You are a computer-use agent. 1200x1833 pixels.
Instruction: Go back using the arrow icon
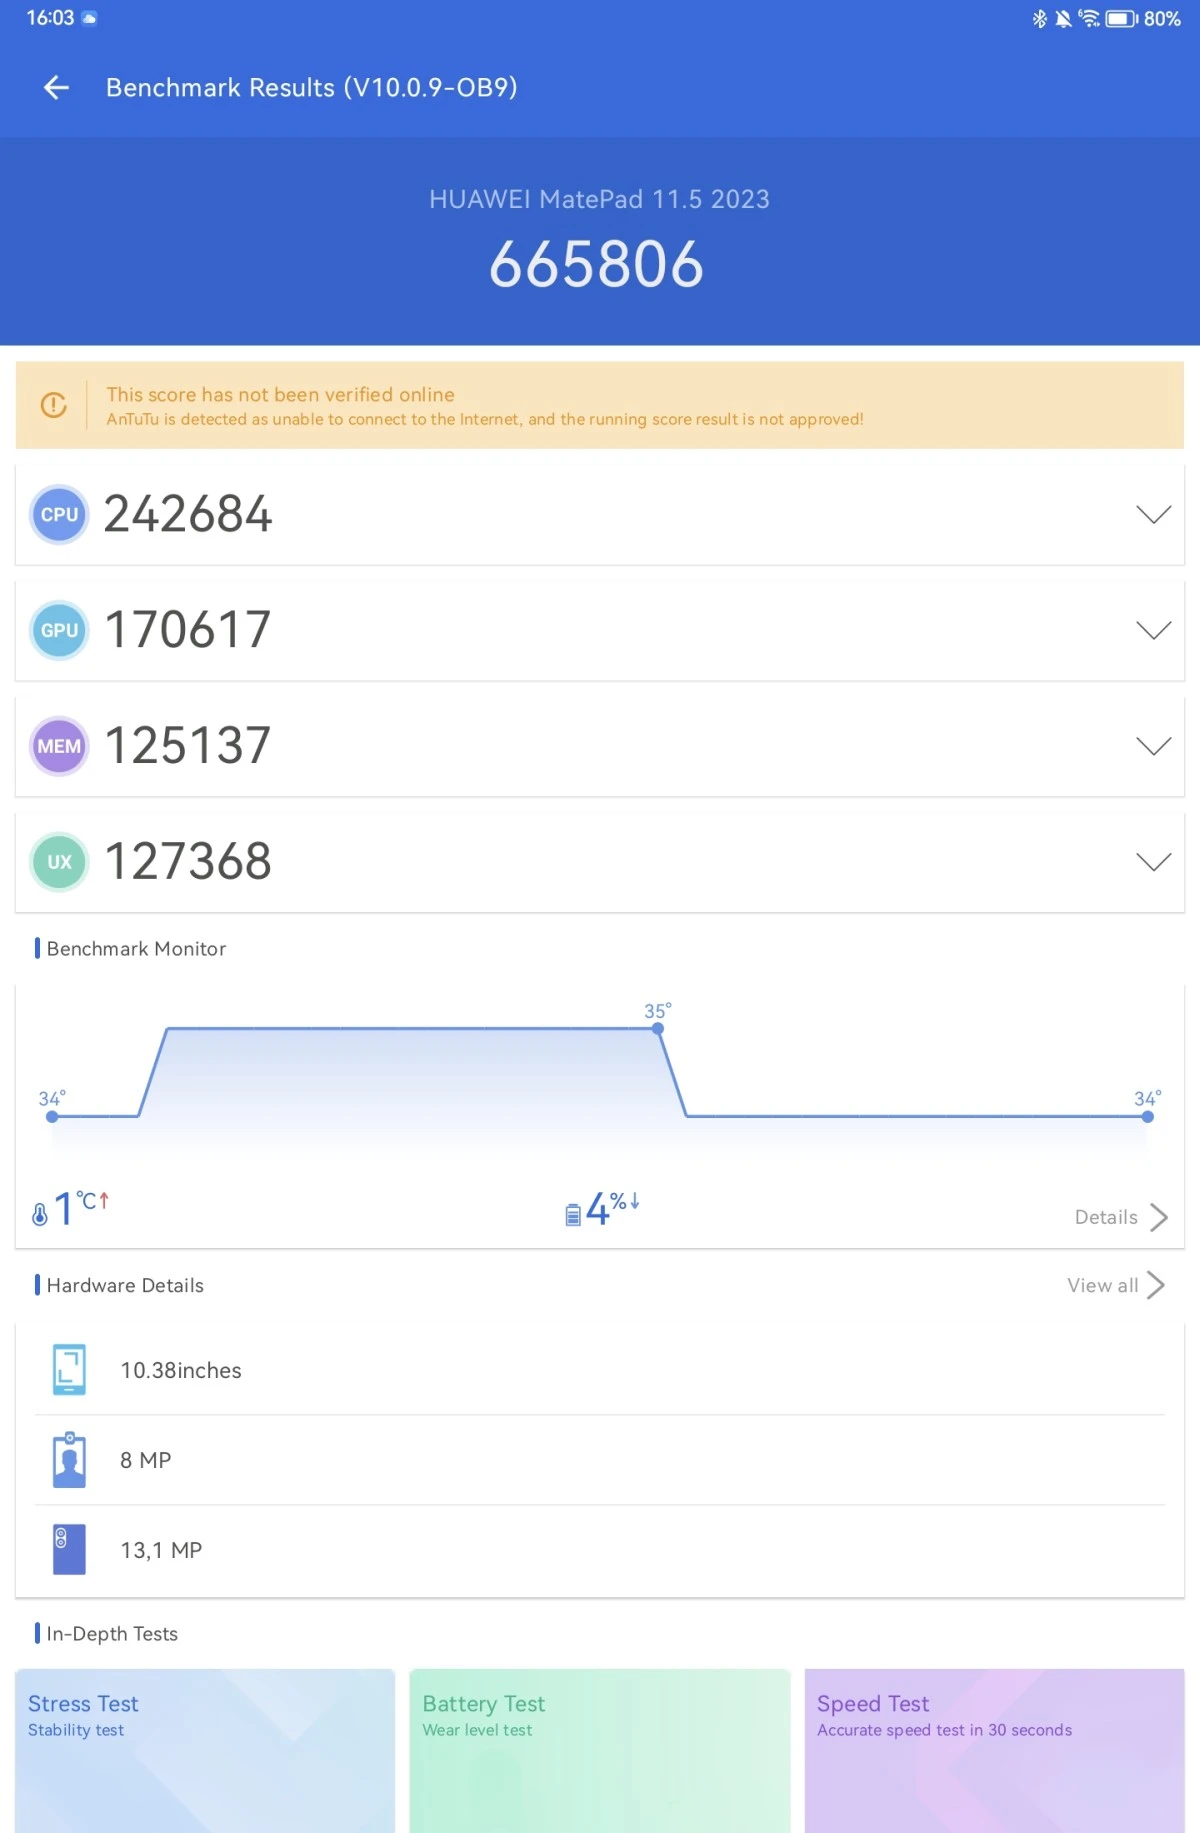click(x=56, y=88)
